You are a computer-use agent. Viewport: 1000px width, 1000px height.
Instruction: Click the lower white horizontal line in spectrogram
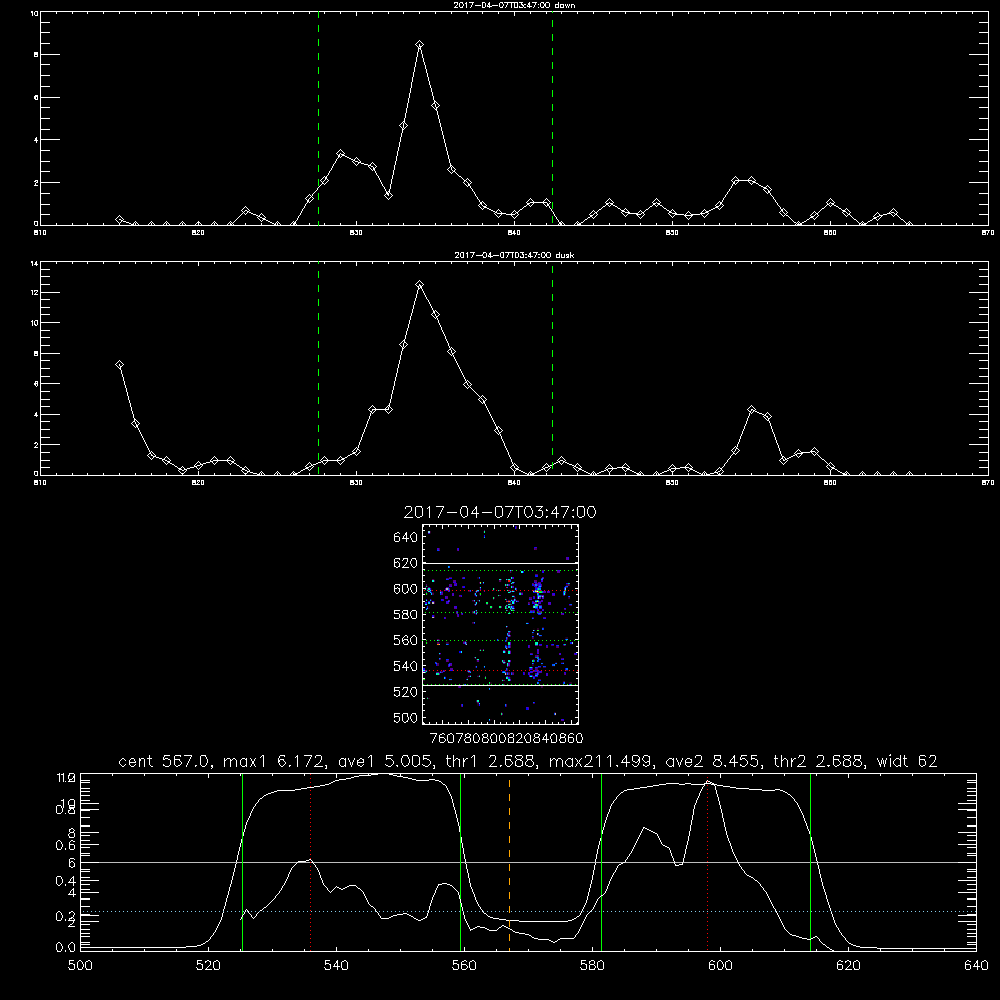(x=500, y=685)
